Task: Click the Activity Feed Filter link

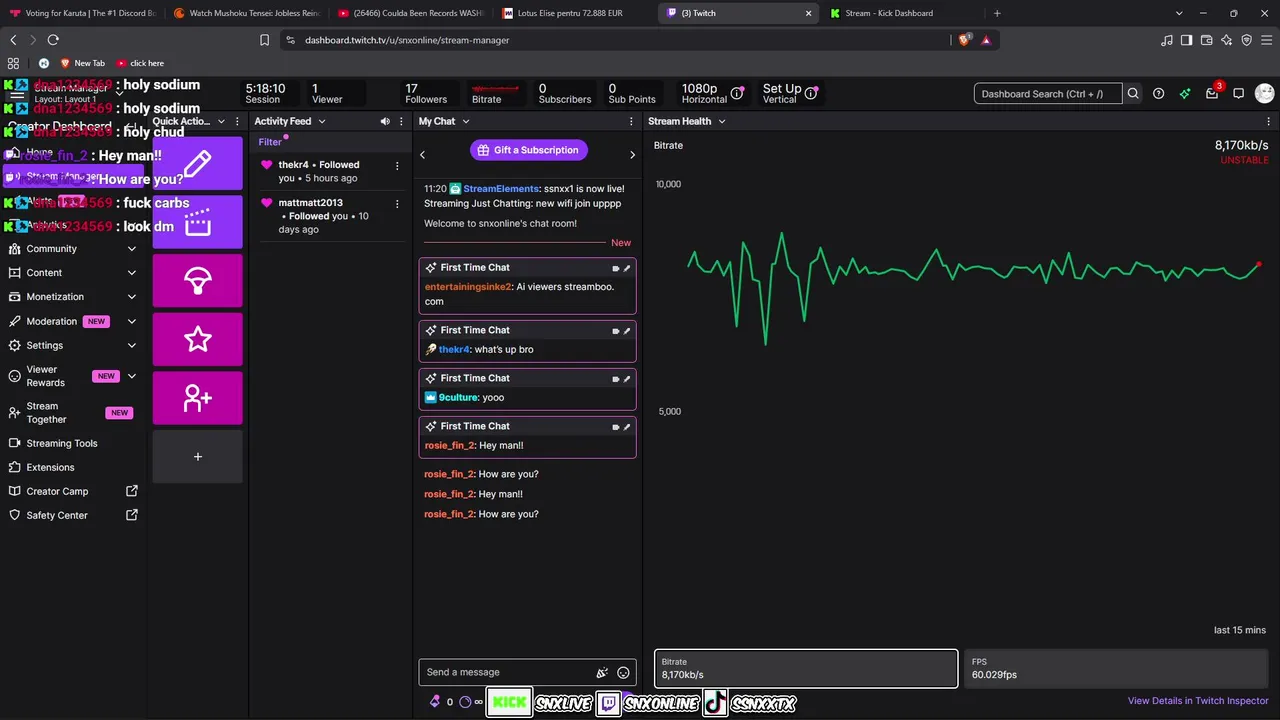Action: tap(270, 142)
